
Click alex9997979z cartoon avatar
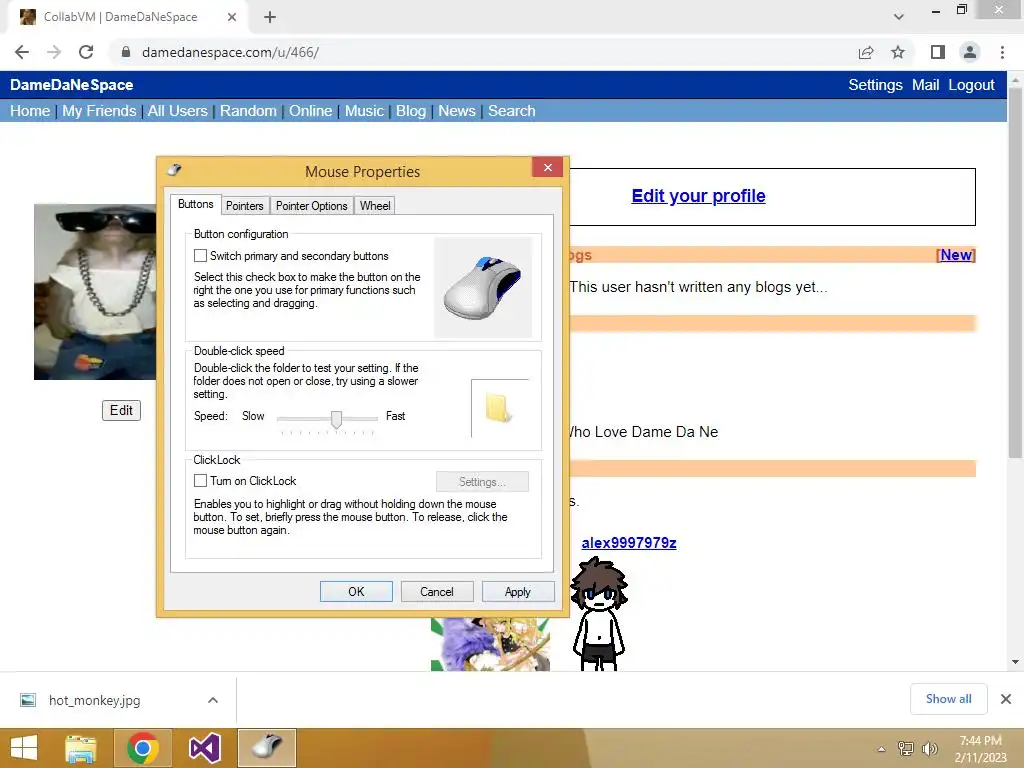pos(599,613)
